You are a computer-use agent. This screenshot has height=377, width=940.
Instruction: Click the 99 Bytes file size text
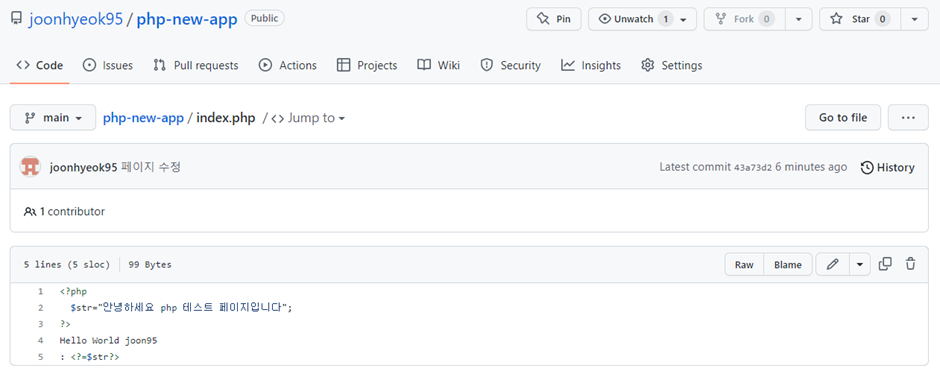[x=150, y=264]
